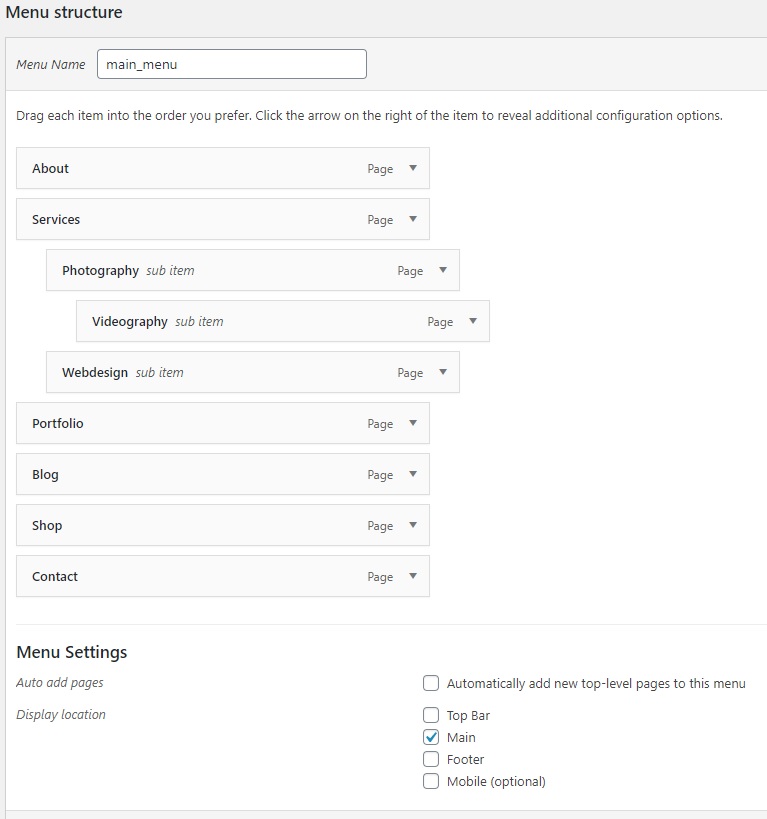Tick the Mobile (optional) location checkbox
The image size is (767, 819).
click(x=431, y=782)
